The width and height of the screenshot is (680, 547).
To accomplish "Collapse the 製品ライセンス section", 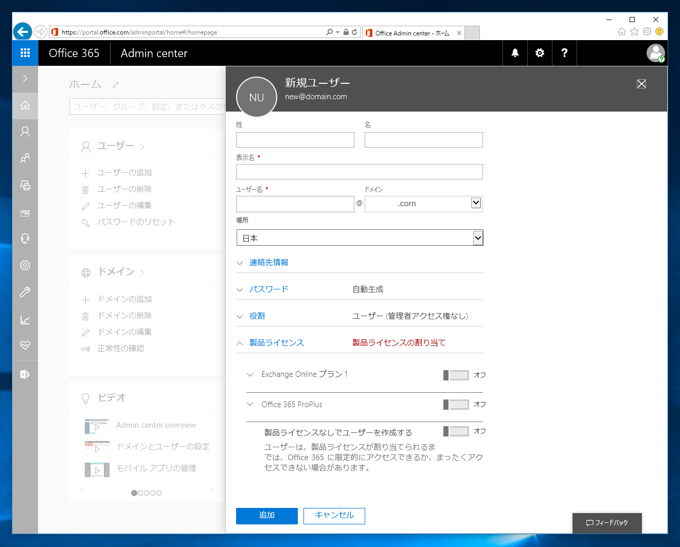I will [276, 343].
